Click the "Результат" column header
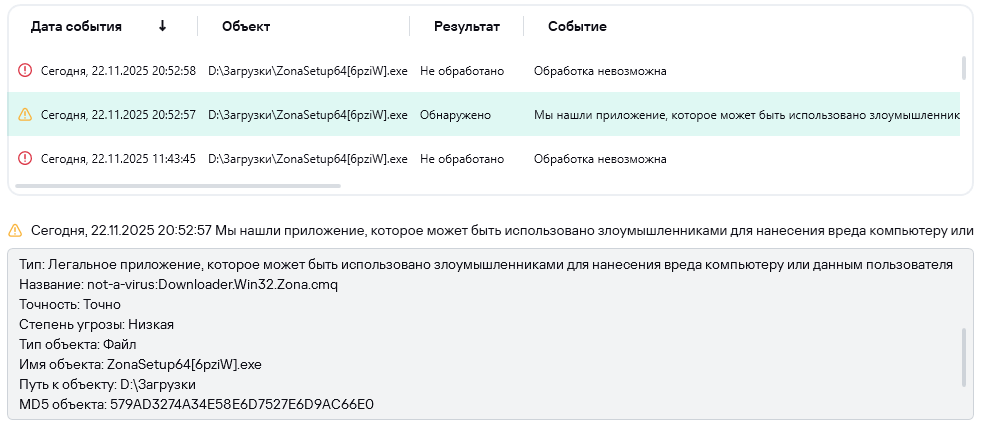This screenshot has width=990, height=433. pyautogui.click(x=466, y=26)
